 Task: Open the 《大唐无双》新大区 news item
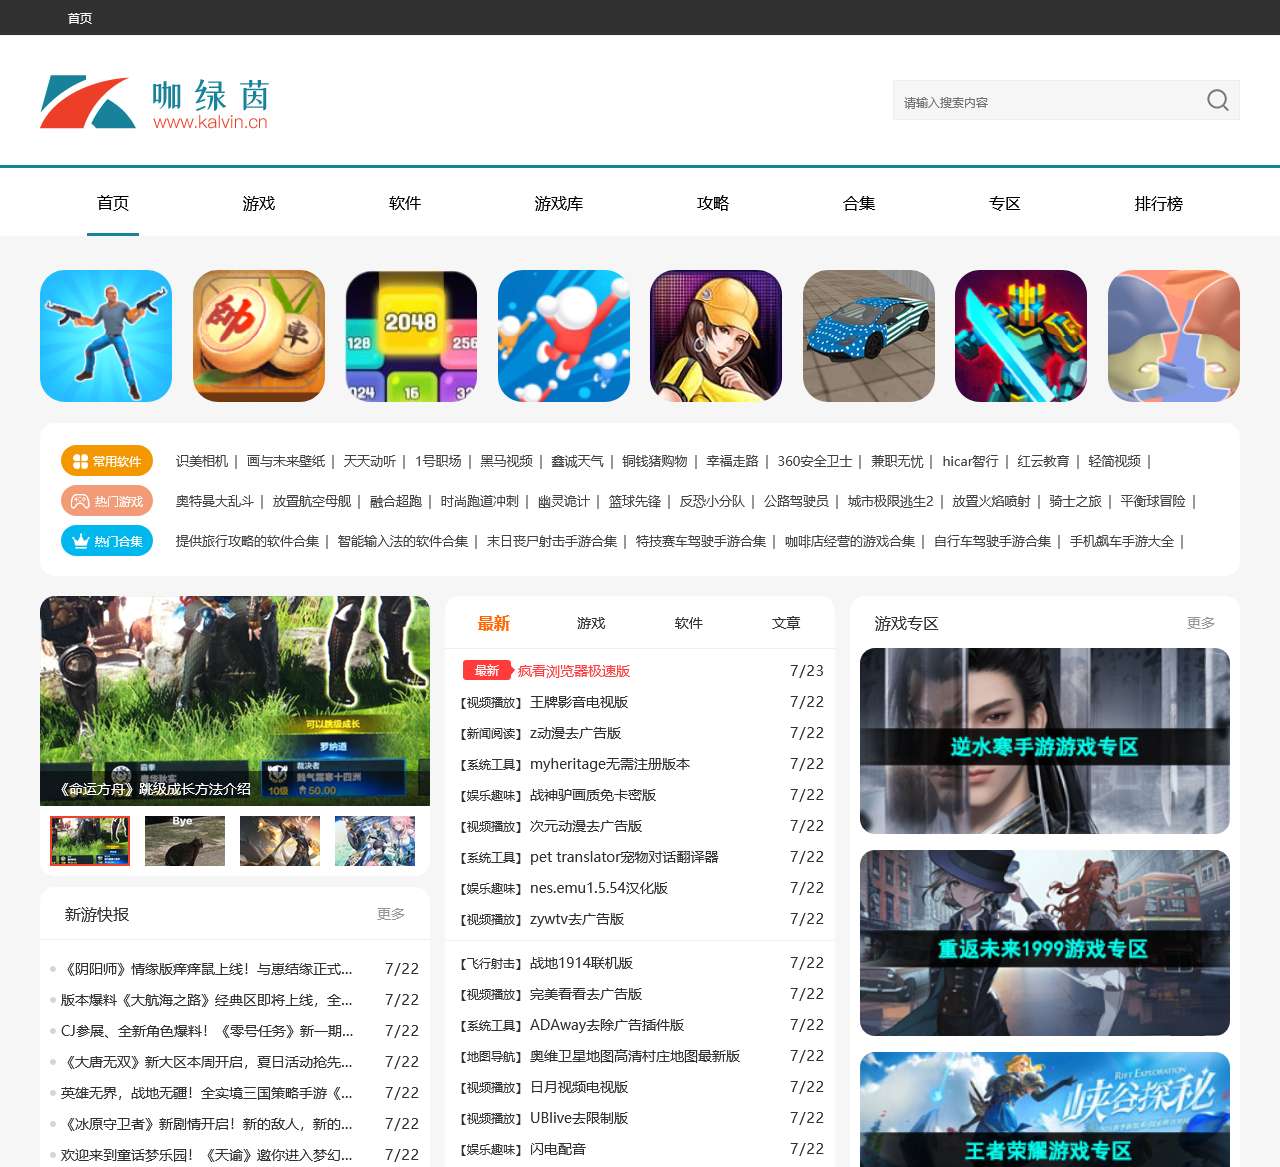coord(207,1062)
